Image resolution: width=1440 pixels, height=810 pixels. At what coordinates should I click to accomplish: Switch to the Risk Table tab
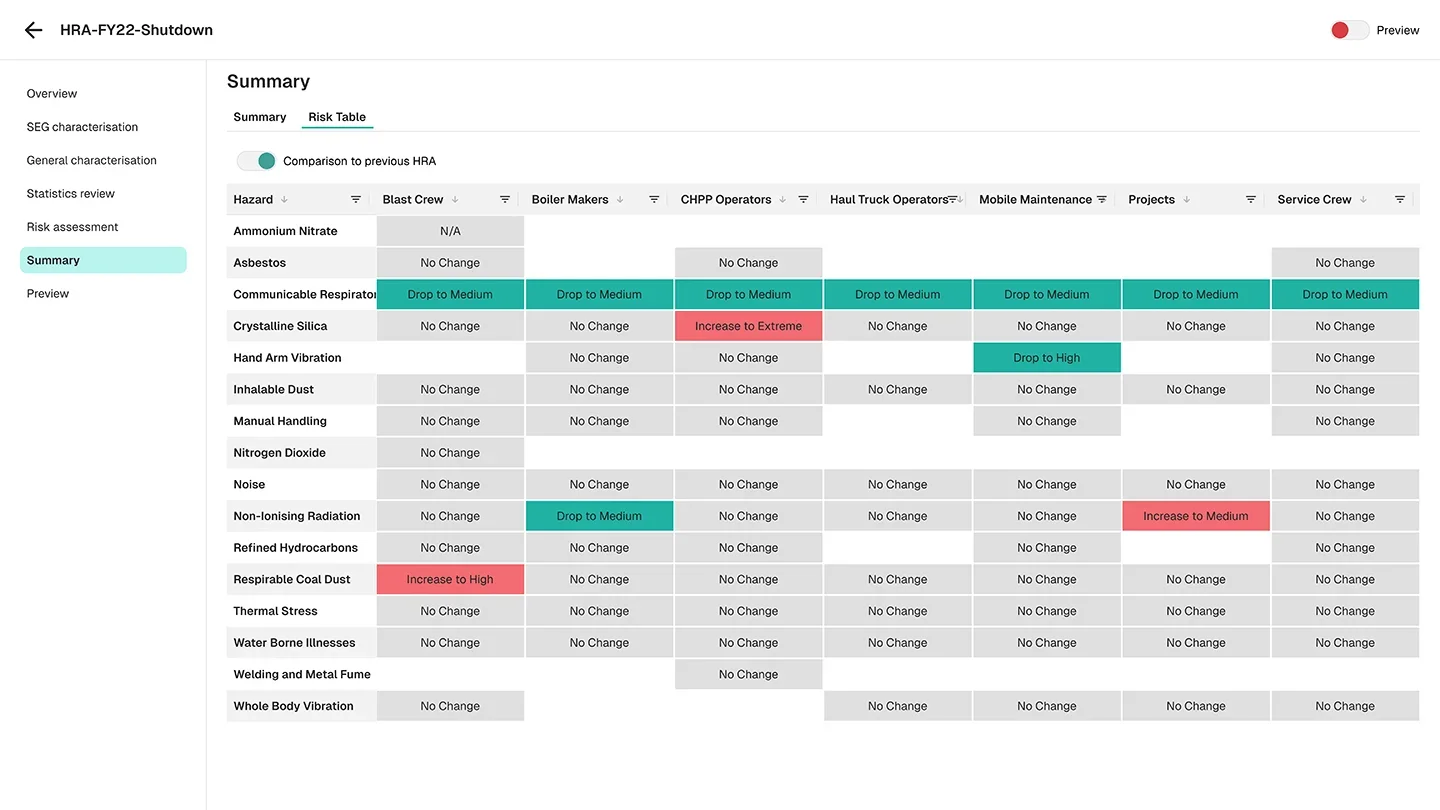point(337,116)
